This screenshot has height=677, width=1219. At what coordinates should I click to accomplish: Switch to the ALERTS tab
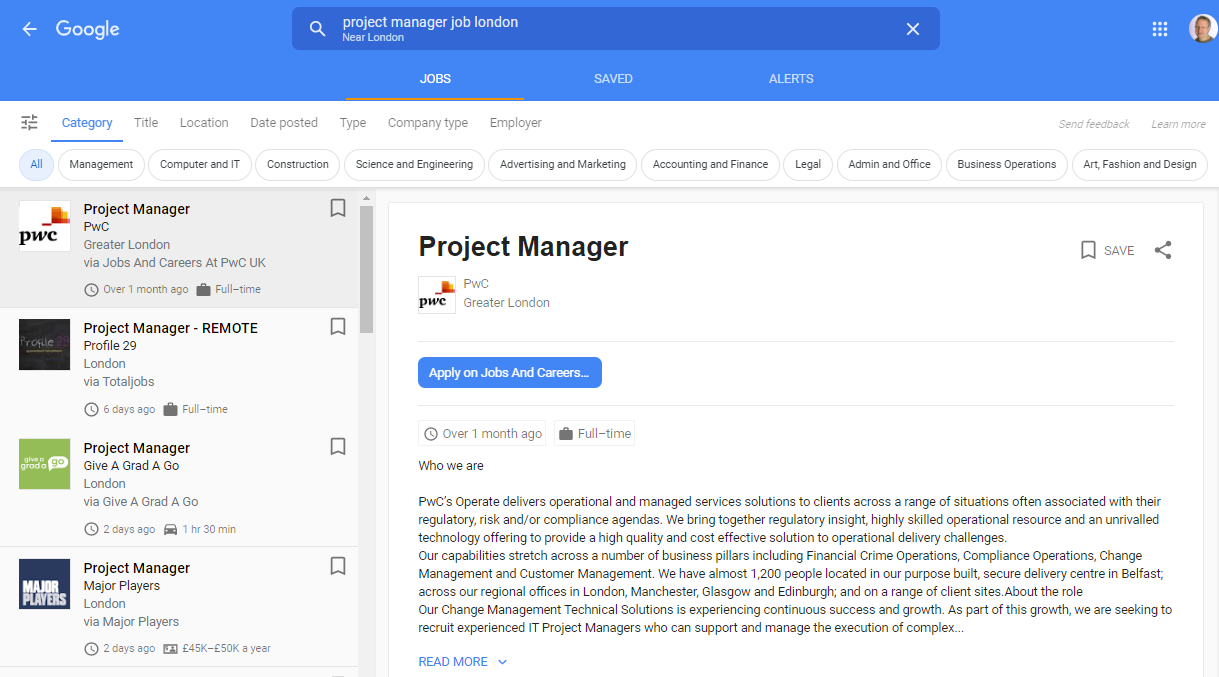coord(791,79)
